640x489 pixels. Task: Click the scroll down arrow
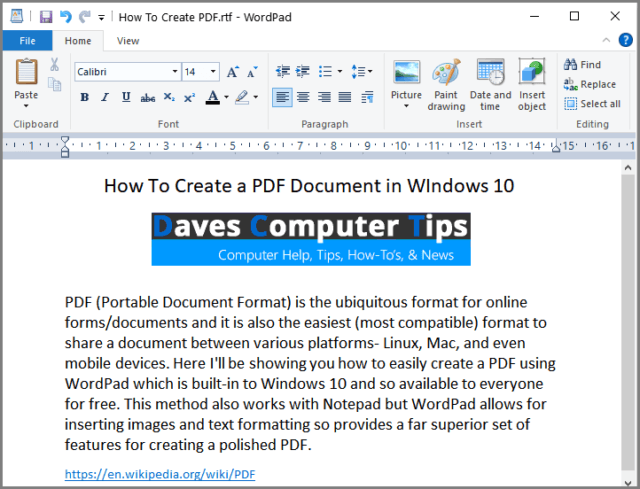(x=628, y=482)
